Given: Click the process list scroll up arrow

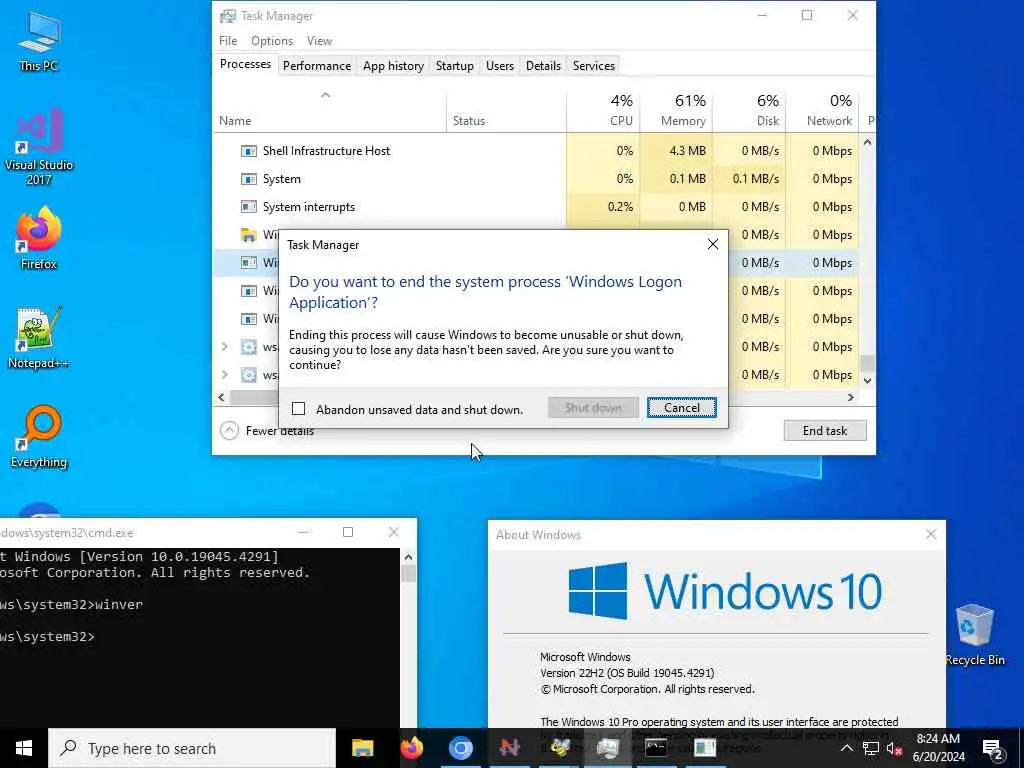Looking at the screenshot, I should click(x=867, y=142).
